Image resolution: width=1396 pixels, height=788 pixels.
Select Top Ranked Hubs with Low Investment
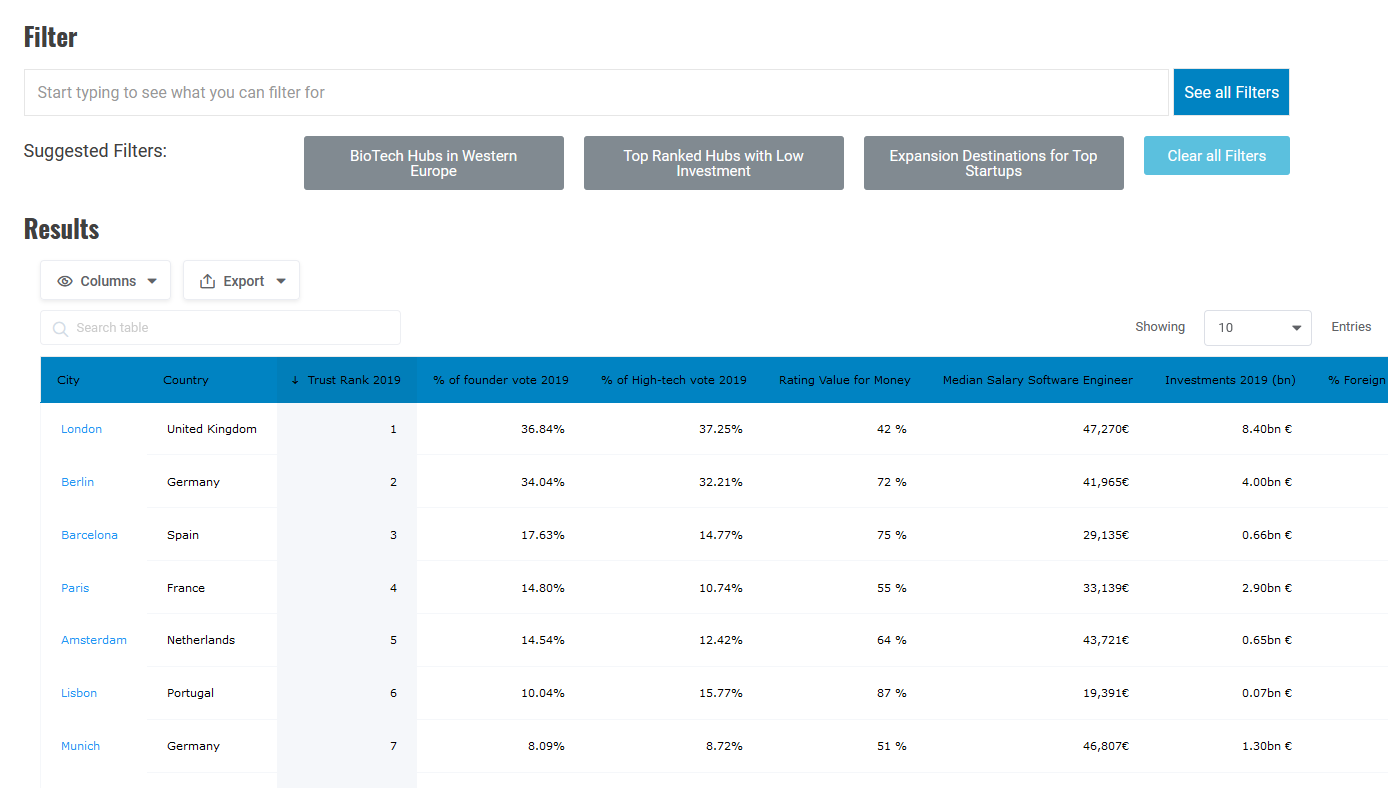[713, 163]
